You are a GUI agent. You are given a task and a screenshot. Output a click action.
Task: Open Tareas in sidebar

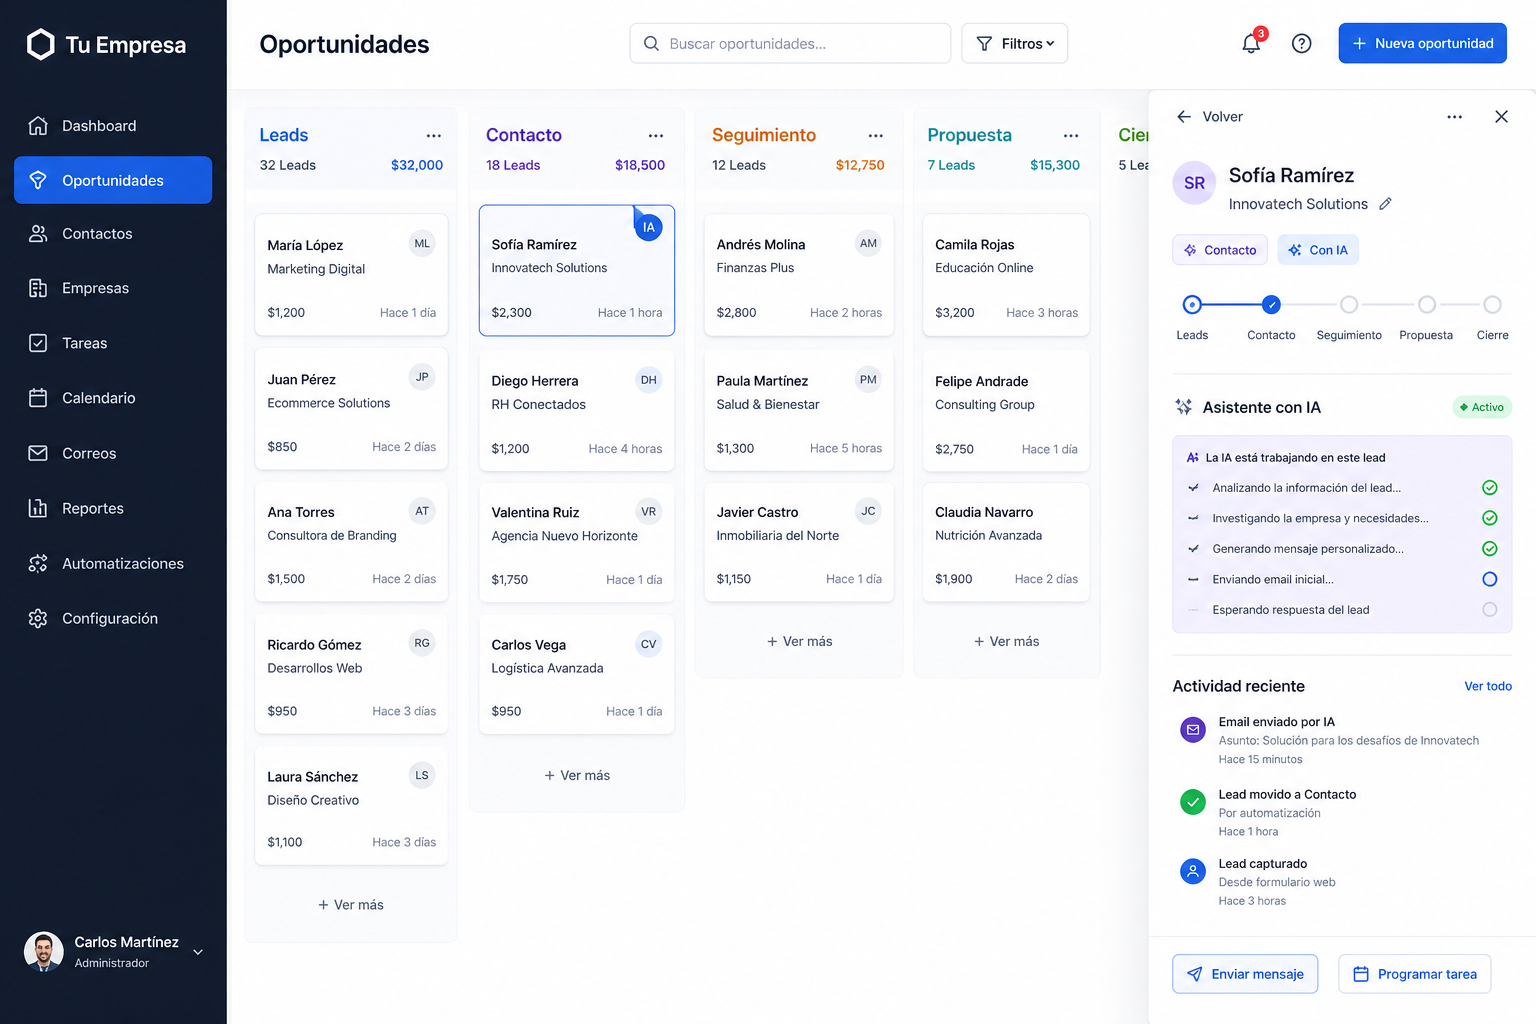113,343
